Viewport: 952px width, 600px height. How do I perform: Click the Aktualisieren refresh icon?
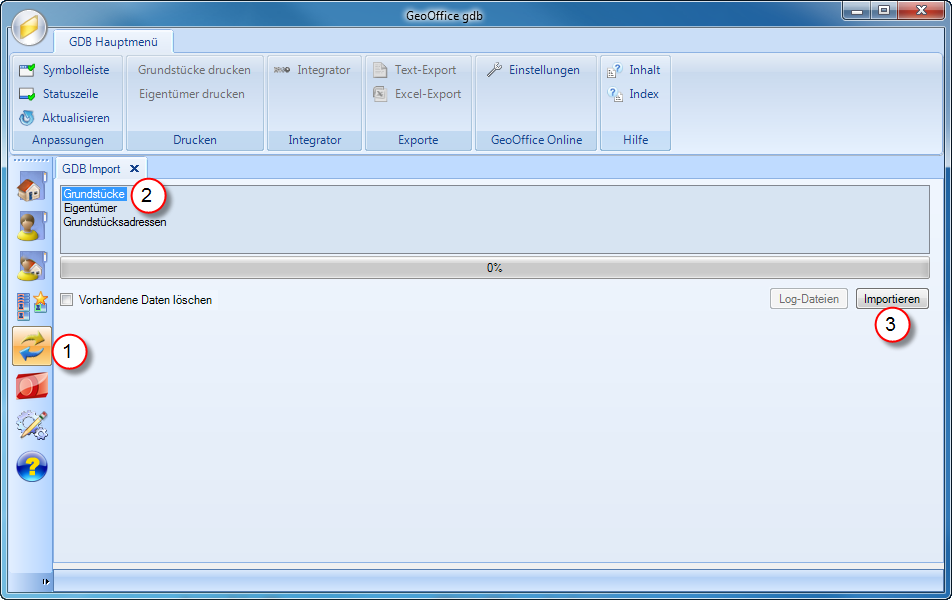pyautogui.click(x=65, y=117)
